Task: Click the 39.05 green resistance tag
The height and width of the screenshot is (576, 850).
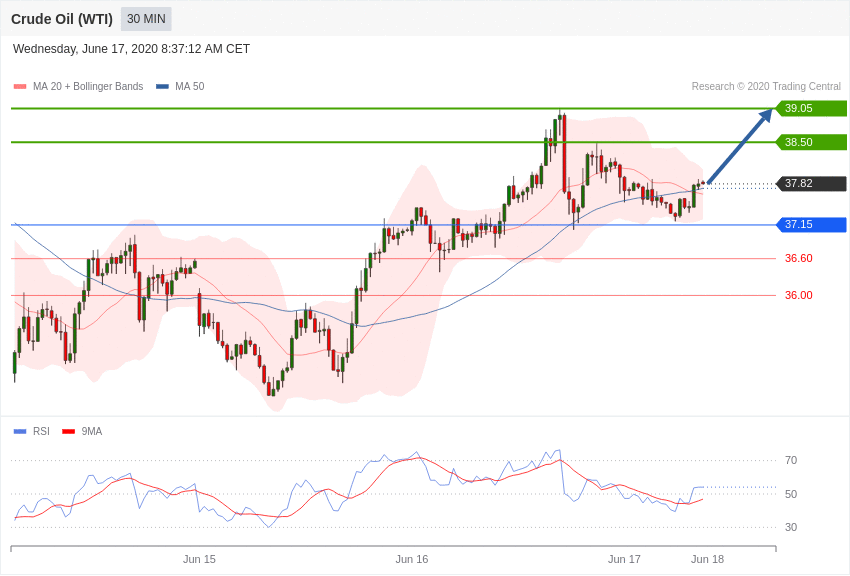Action: [x=811, y=108]
